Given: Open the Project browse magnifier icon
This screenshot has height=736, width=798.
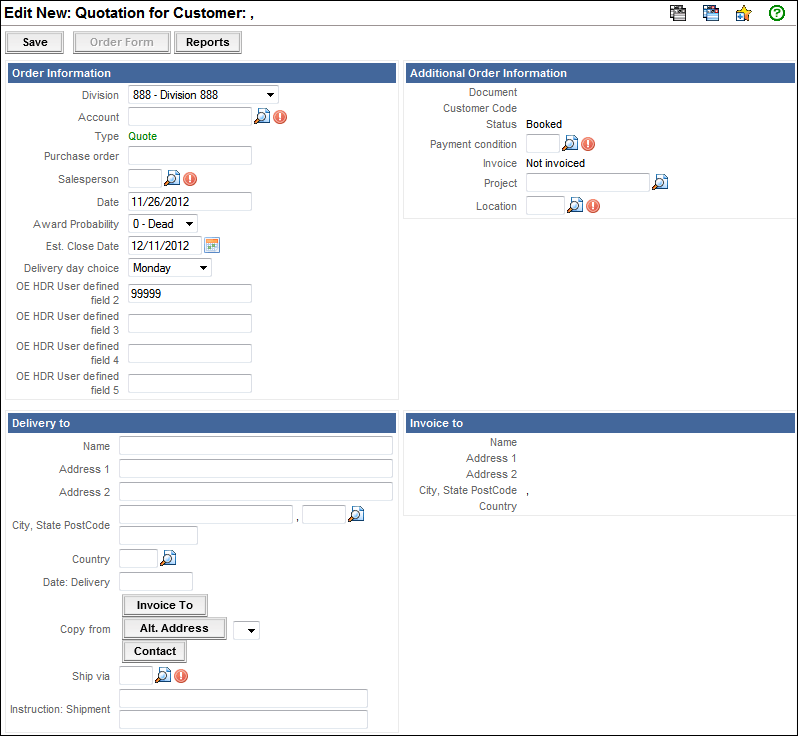Looking at the screenshot, I should click(660, 183).
